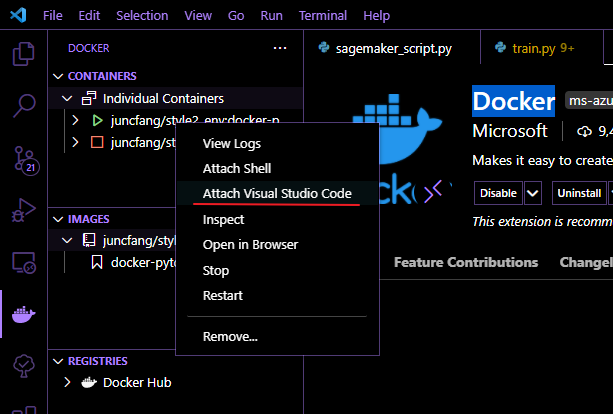The image size is (613, 414).
Task: Click Python icon on train.py tab
Action: [x=500, y=48]
